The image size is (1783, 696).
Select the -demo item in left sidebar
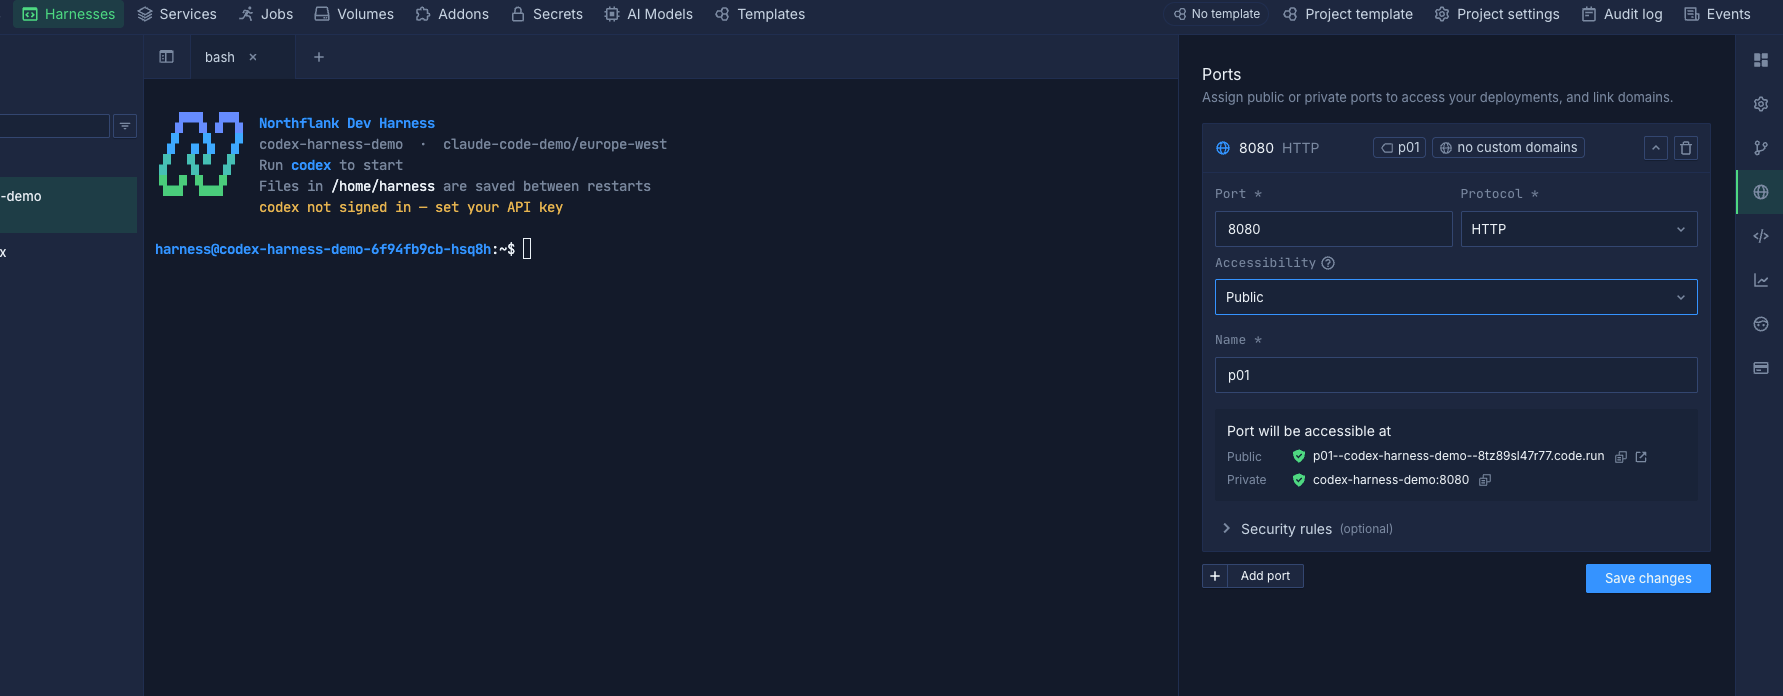(x=68, y=205)
